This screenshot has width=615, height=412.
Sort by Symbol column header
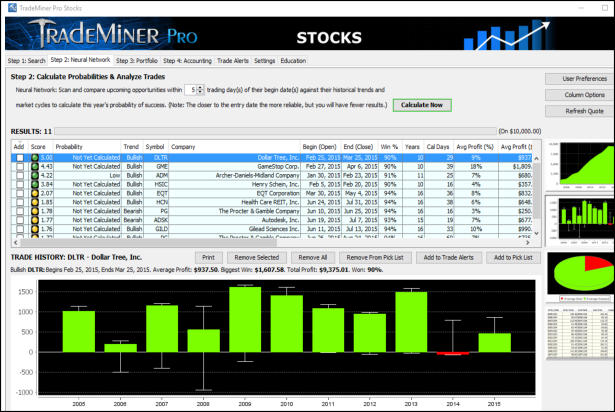point(155,147)
